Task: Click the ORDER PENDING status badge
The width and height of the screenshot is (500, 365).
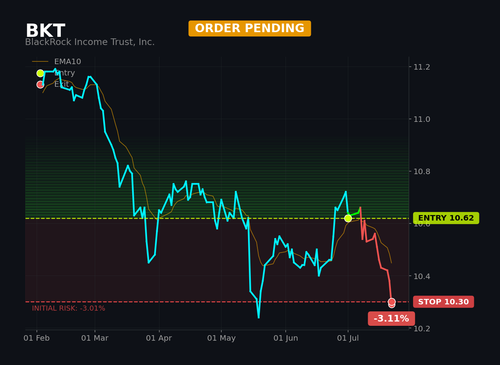Action: coord(250,28)
